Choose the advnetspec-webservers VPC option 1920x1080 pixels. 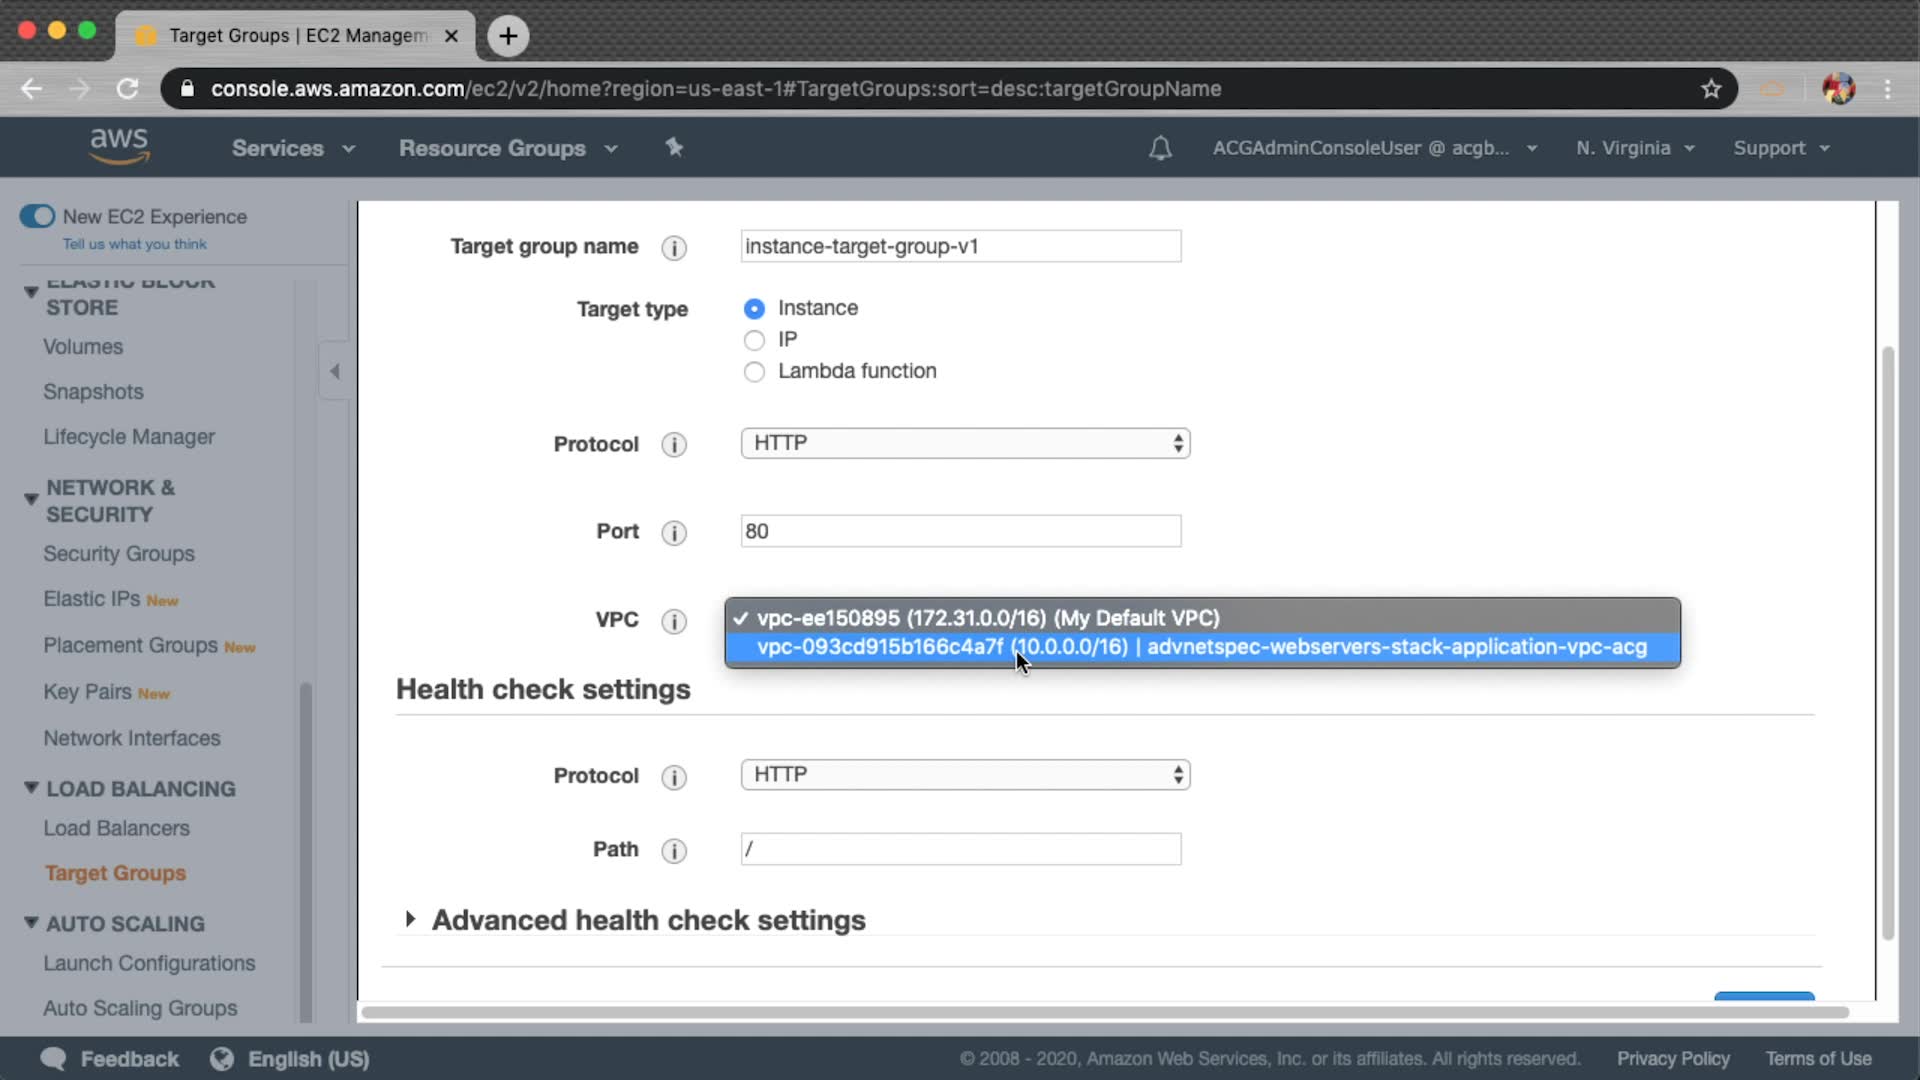pos(1200,647)
